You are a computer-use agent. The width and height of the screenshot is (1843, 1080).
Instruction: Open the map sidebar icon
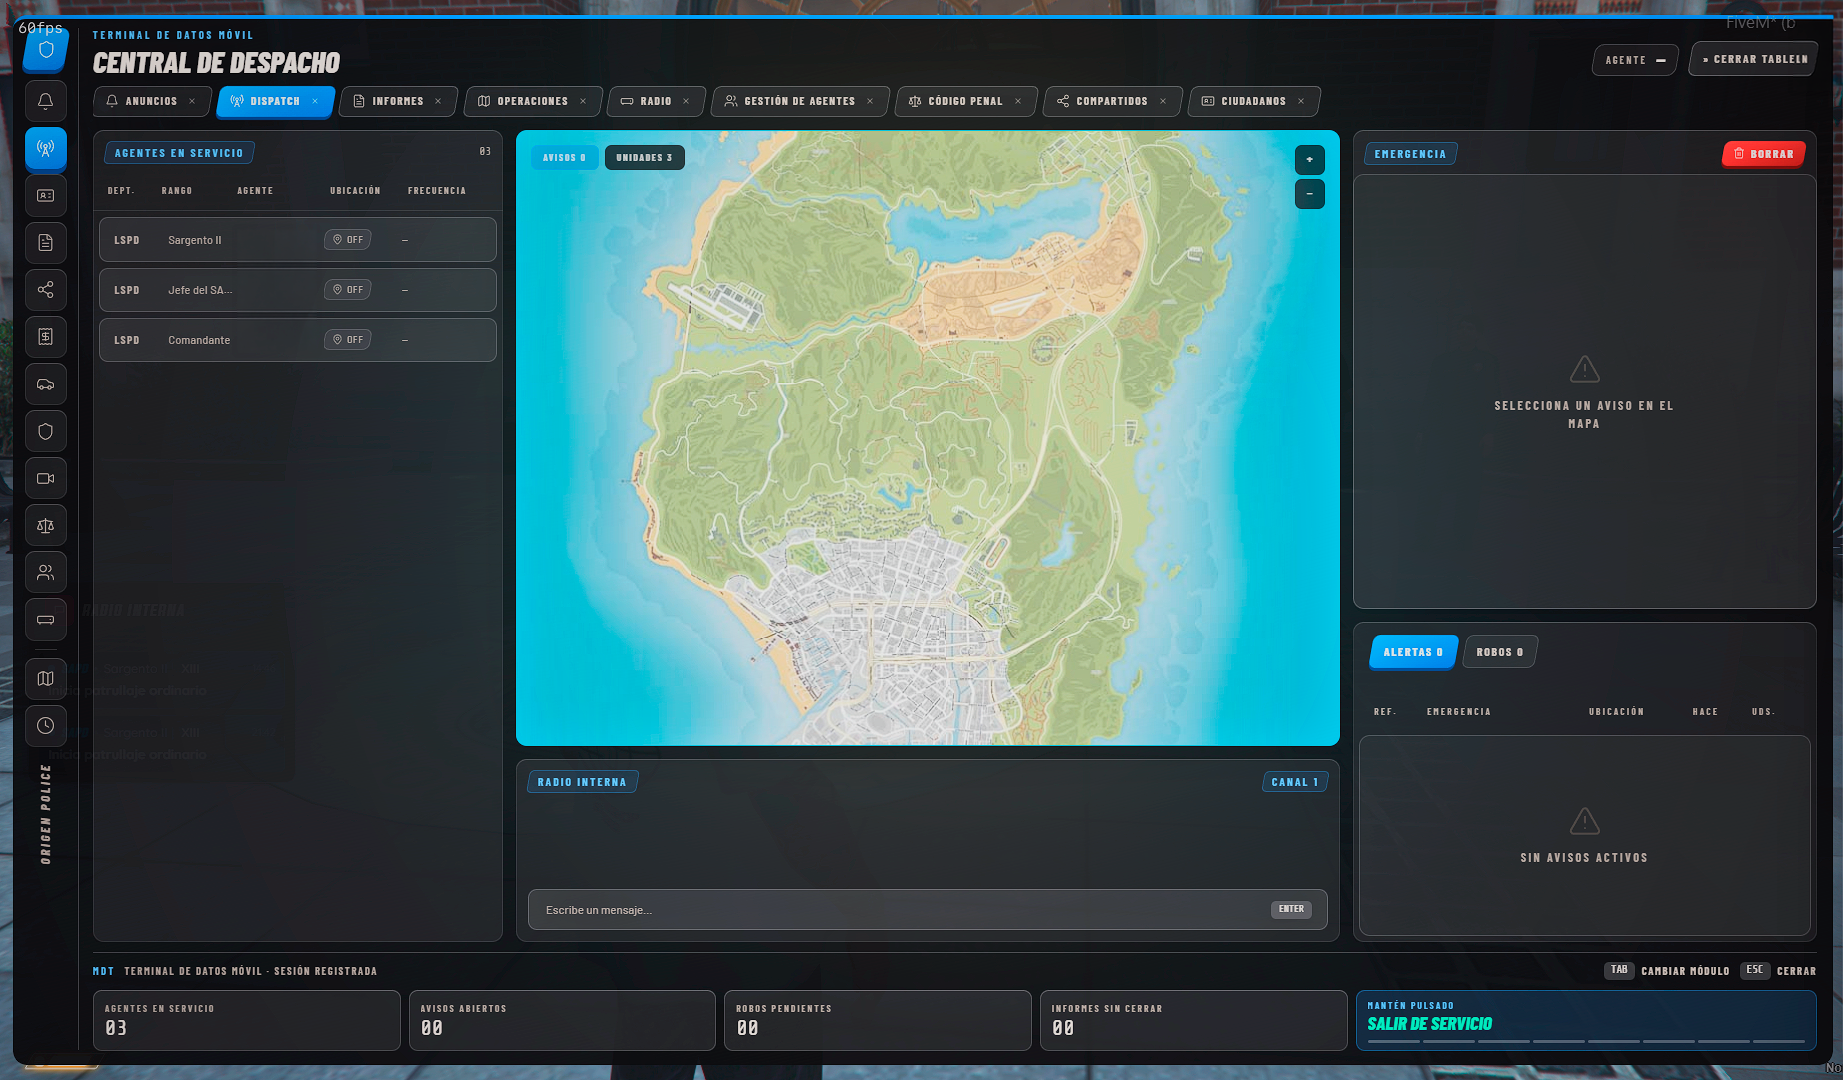coord(45,678)
